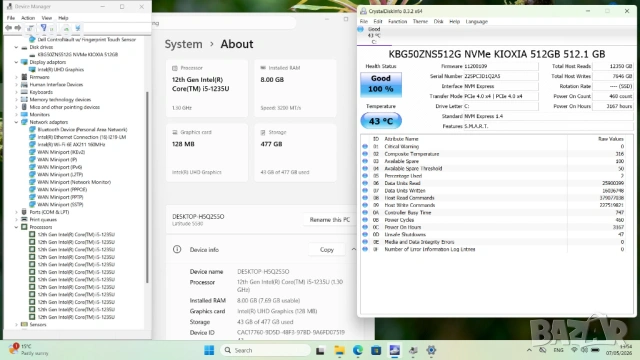Viewport: 640px width, 360px height.
Task: Click the Good 100 % health status button
Action: (x=381, y=84)
